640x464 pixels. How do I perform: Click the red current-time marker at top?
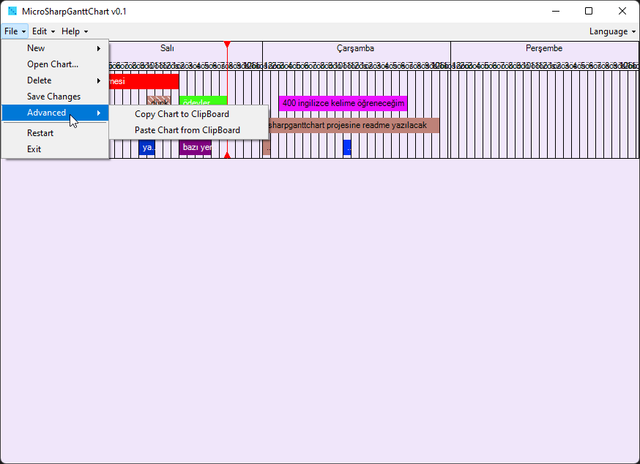tap(227, 46)
